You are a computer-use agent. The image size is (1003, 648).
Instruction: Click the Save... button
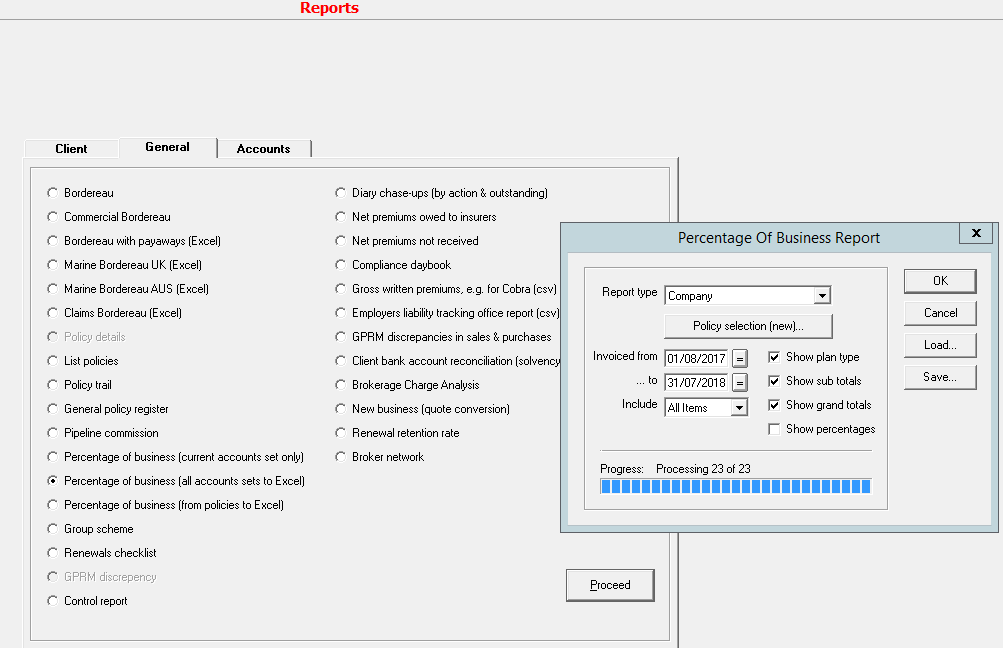point(940,377)
